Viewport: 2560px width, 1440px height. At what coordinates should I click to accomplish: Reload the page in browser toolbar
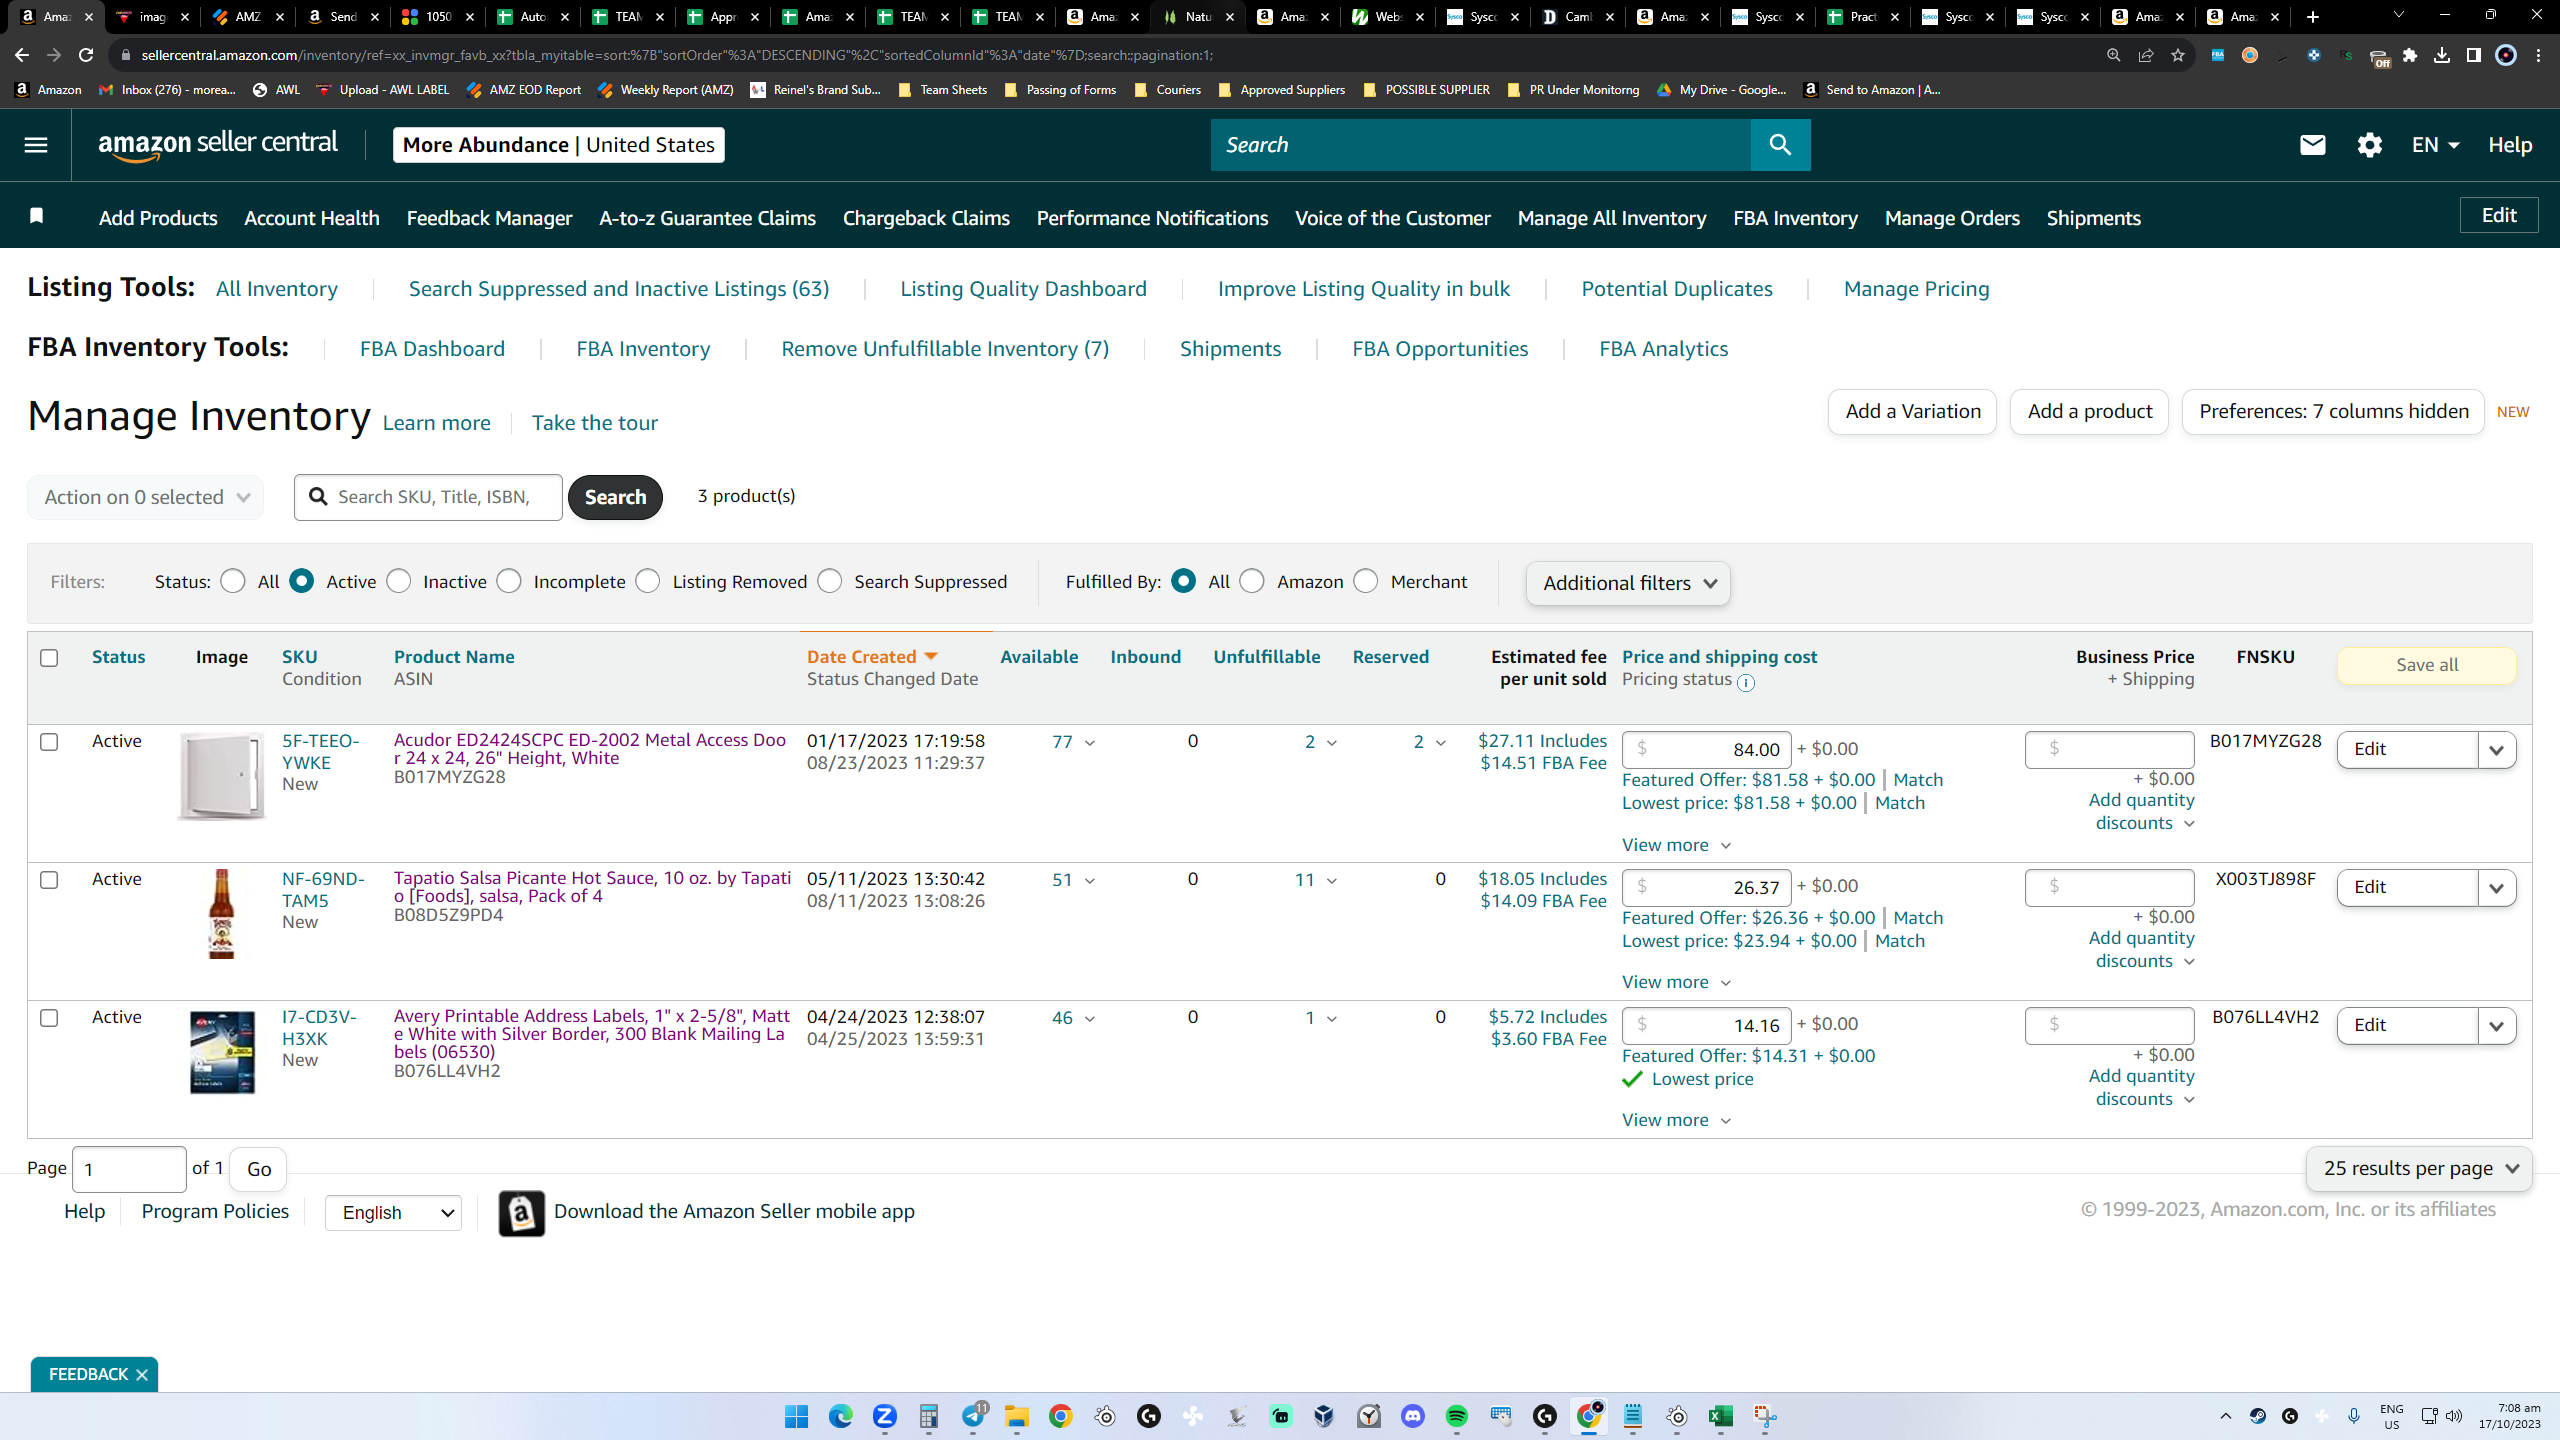tap(86, 55)
